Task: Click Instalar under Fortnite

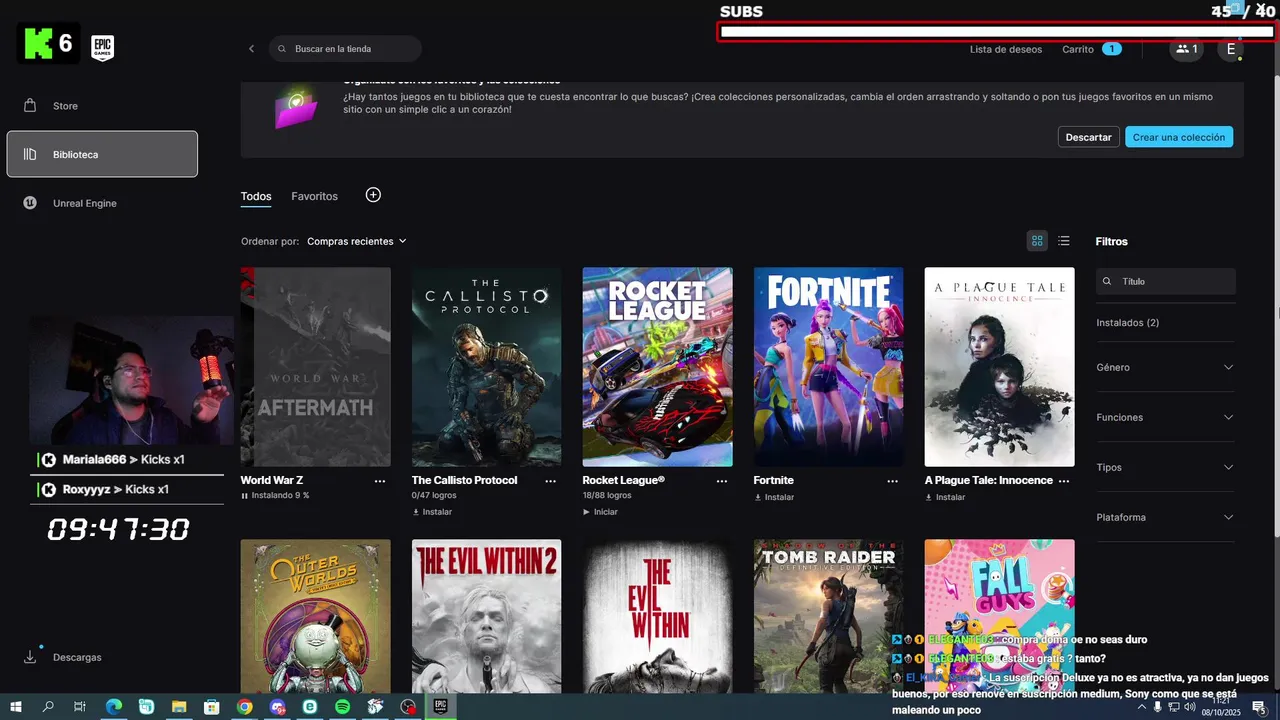Action: pos(774,497)
